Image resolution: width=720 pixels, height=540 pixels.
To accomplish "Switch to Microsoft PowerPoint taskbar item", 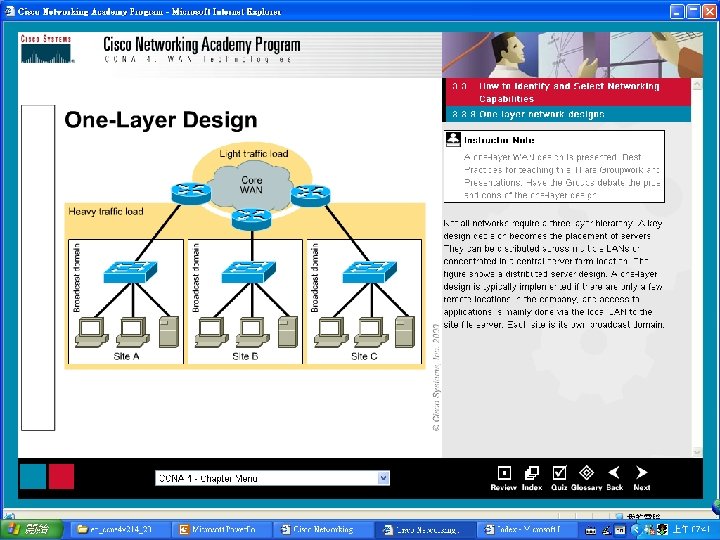I will pyautogui.click(x=223, y=530).
